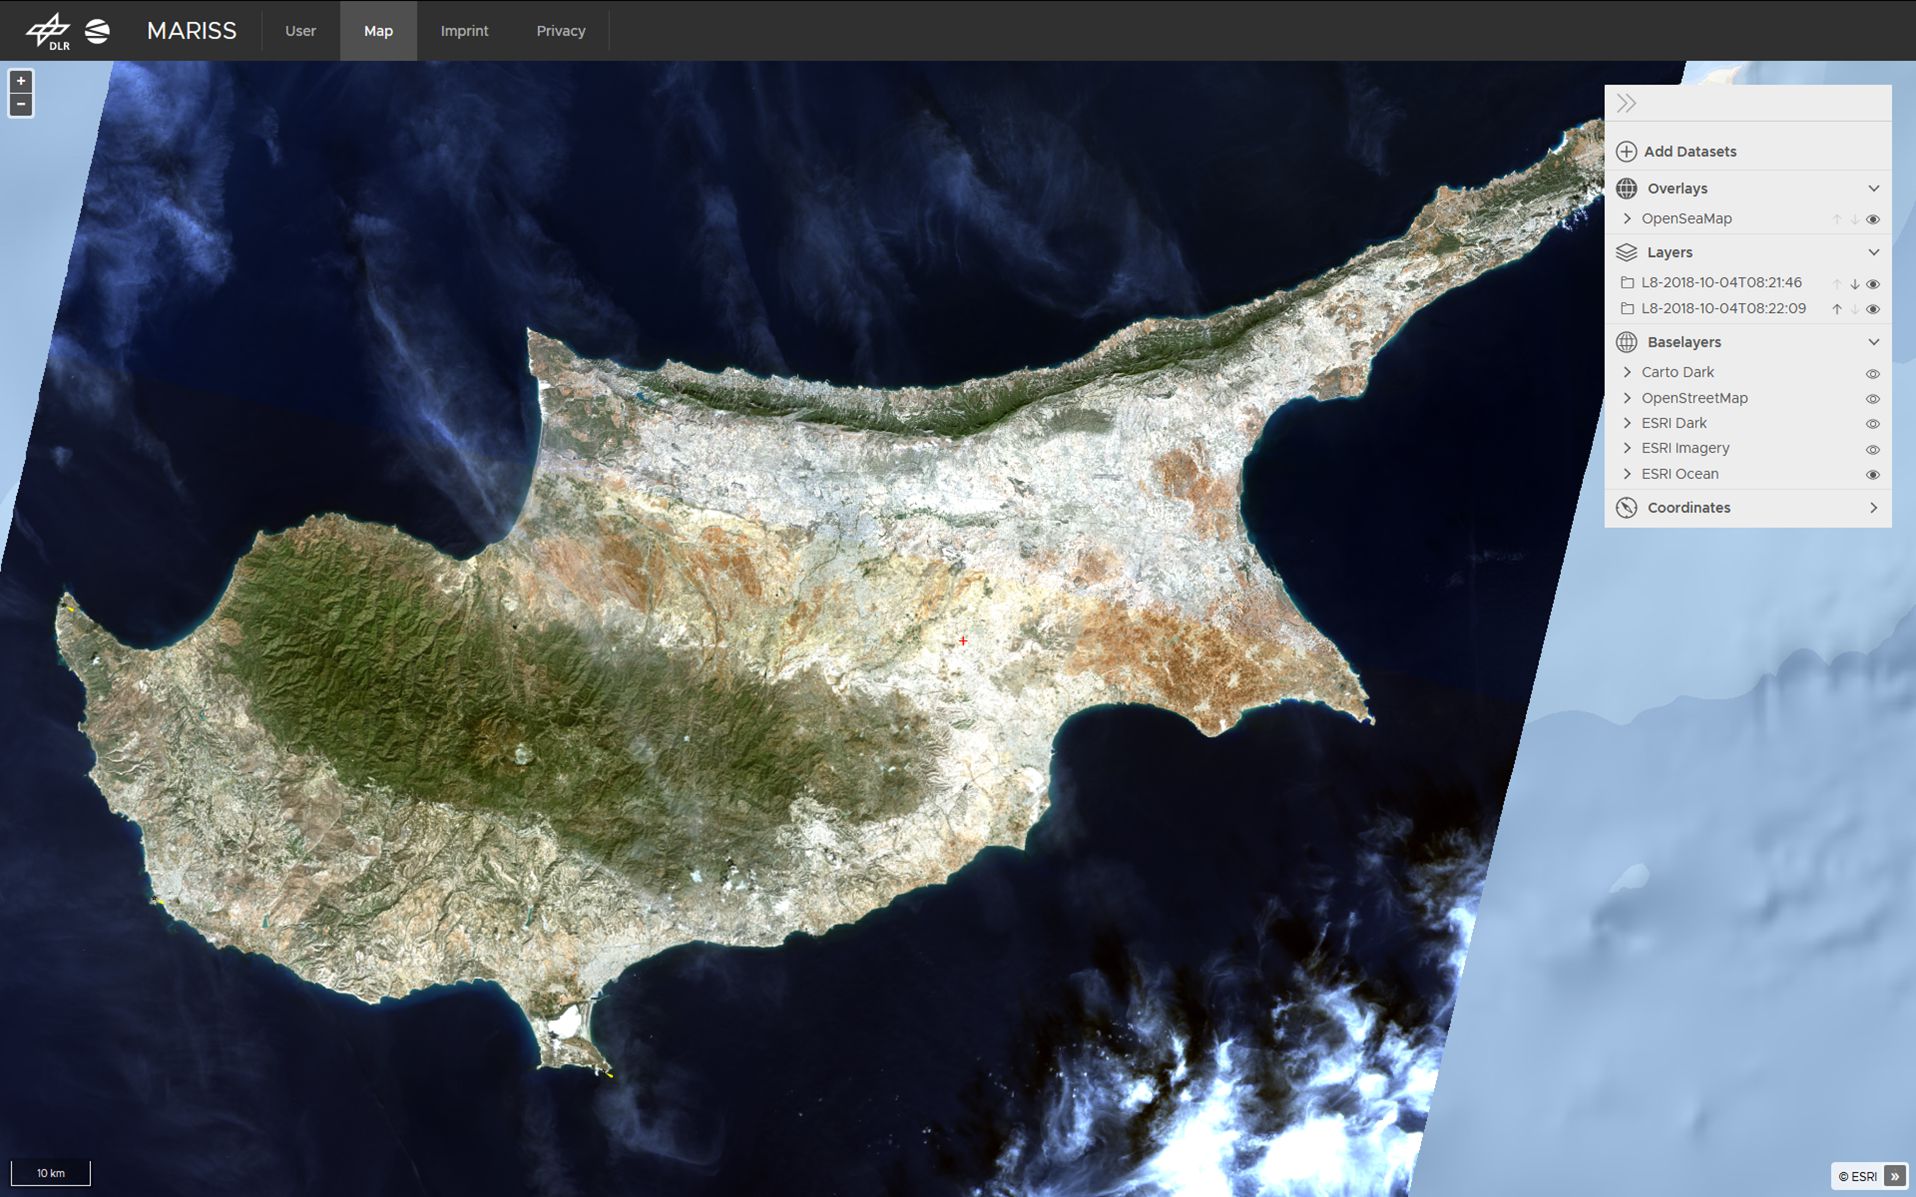1916x1197 pixels.
Task: Zoom in on the map
Action: click(21, 81)
